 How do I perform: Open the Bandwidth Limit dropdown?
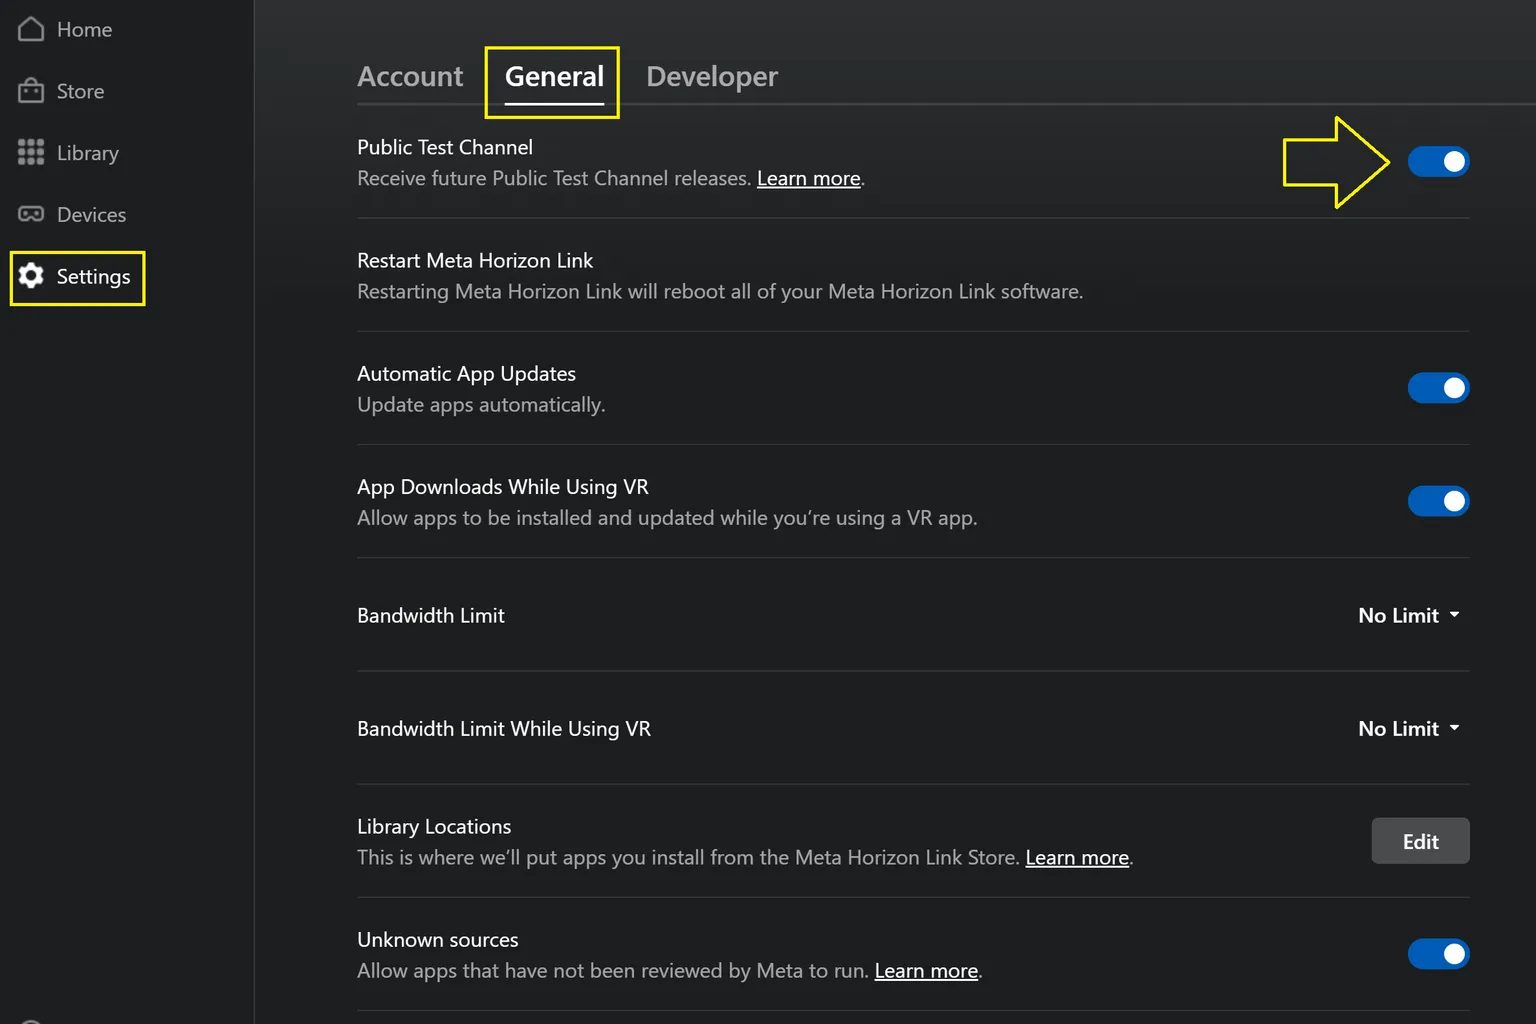(1409, 615)
